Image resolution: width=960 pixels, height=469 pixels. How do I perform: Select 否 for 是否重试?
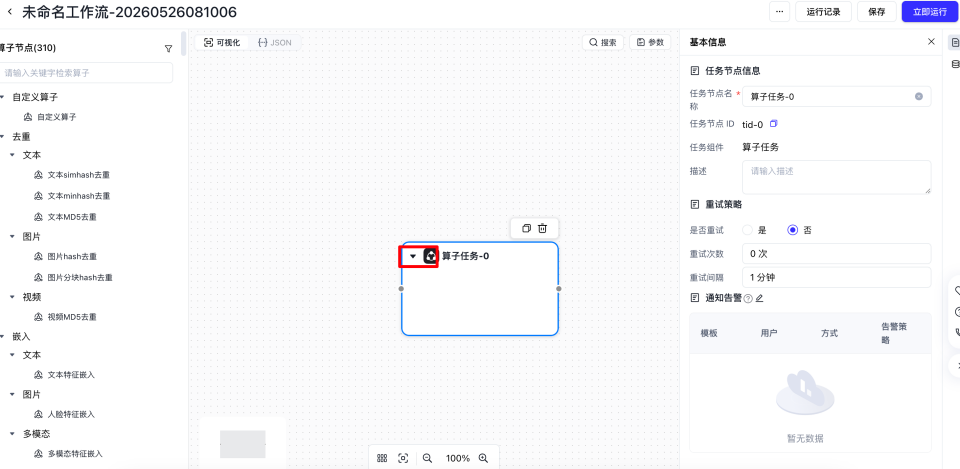pos(792,230)
